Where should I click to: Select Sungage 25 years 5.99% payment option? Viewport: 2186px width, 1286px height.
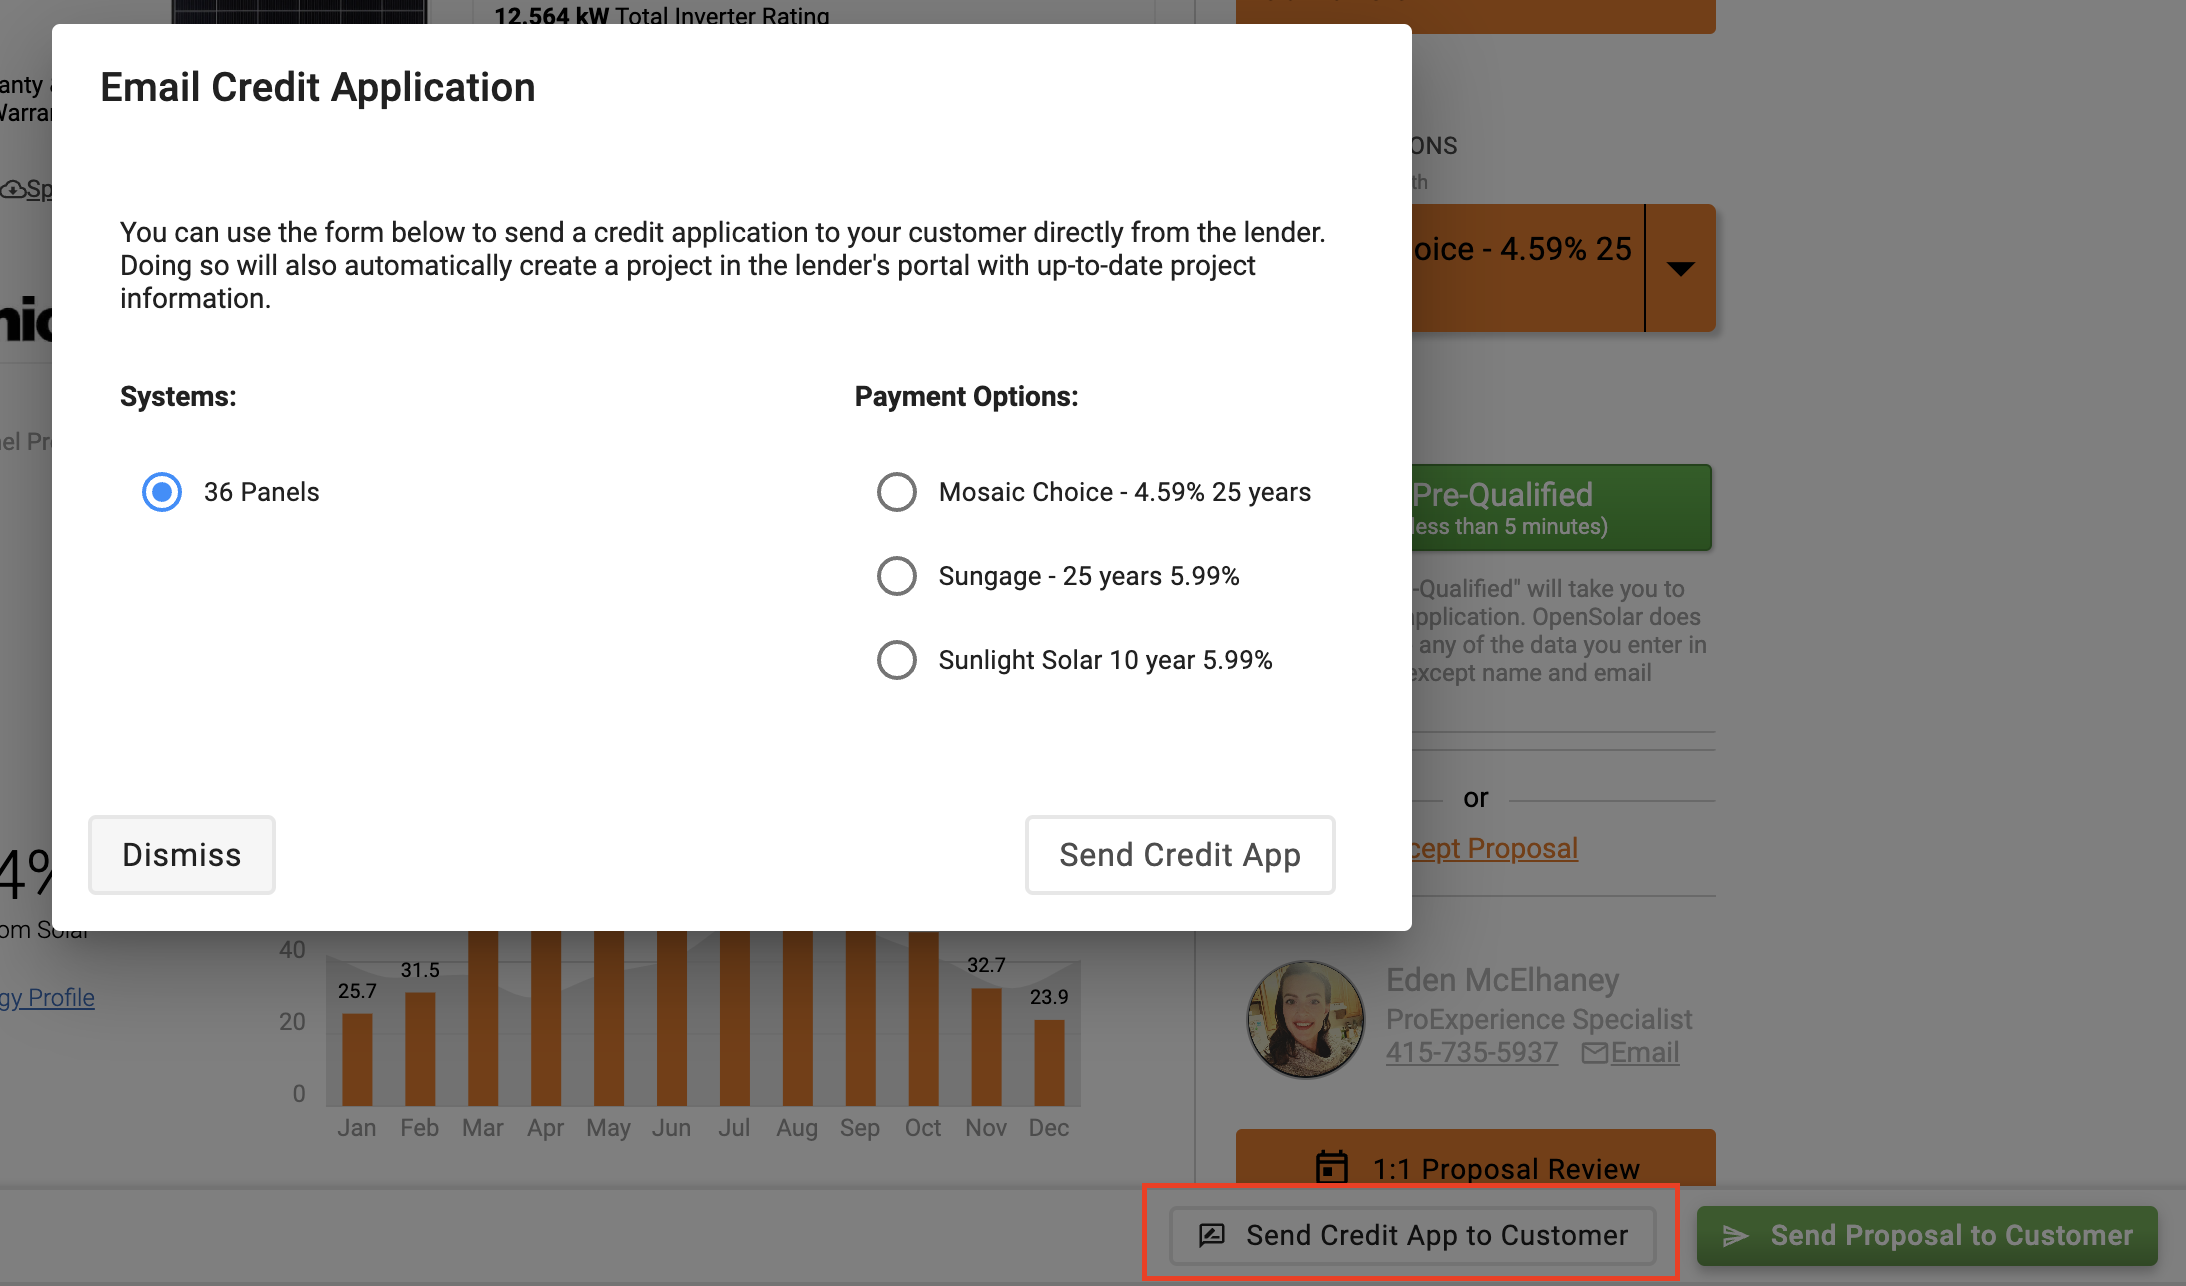897,576
